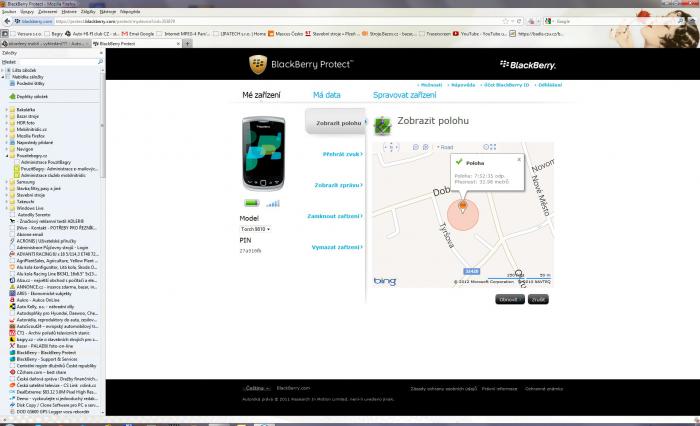Switch to the Má data tab
The height and width of the screenshot is (426, 700).
pyautogui.click(x=327, y=95)
